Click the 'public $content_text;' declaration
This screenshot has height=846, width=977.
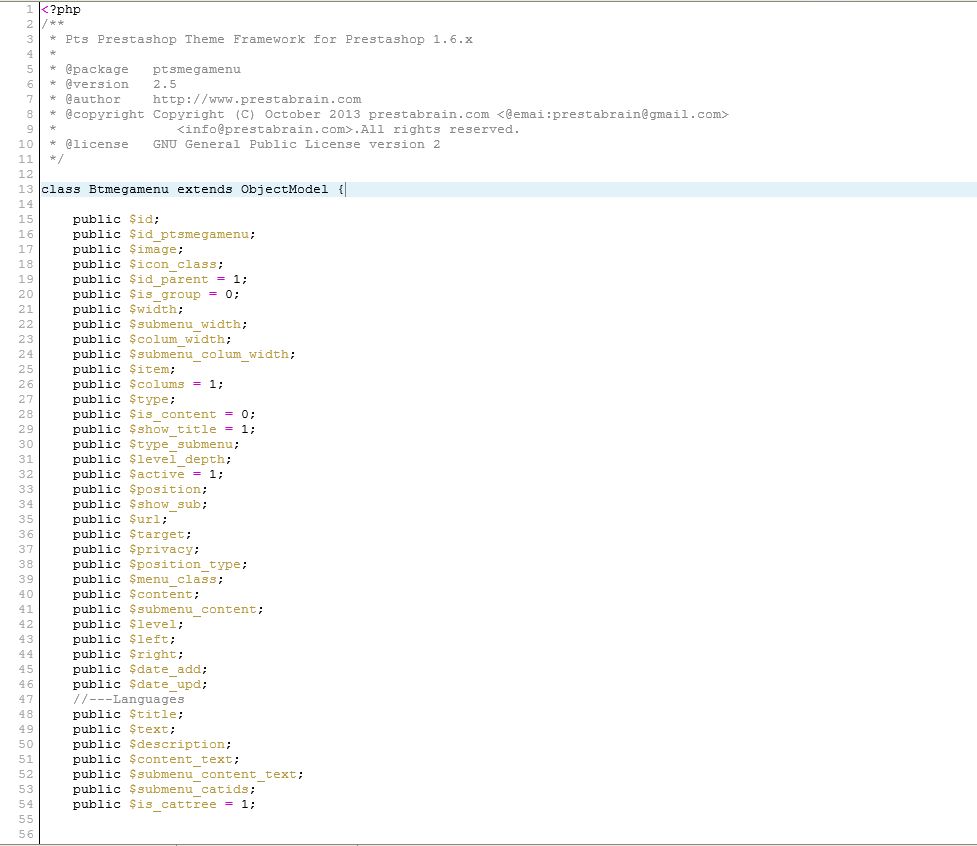(156, 759)
